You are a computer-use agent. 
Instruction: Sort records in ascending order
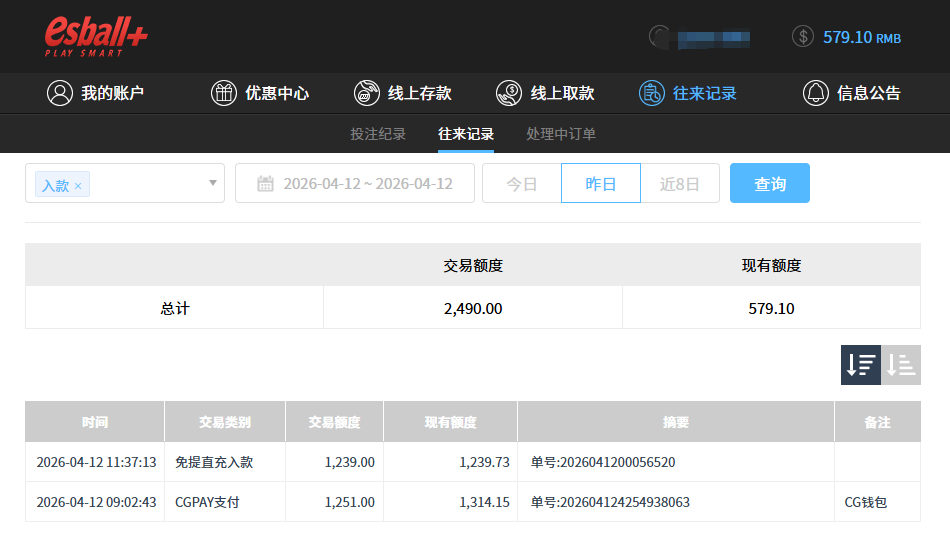click(x=901, y=365)
